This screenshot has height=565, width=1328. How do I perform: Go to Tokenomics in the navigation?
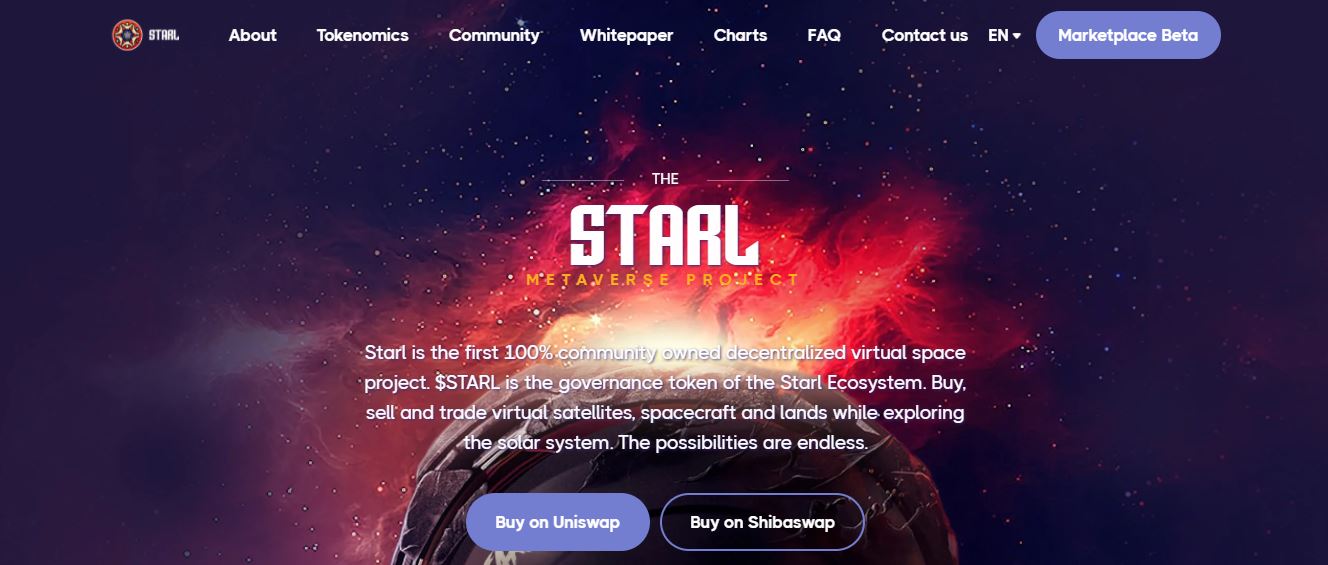click(362, 35)
